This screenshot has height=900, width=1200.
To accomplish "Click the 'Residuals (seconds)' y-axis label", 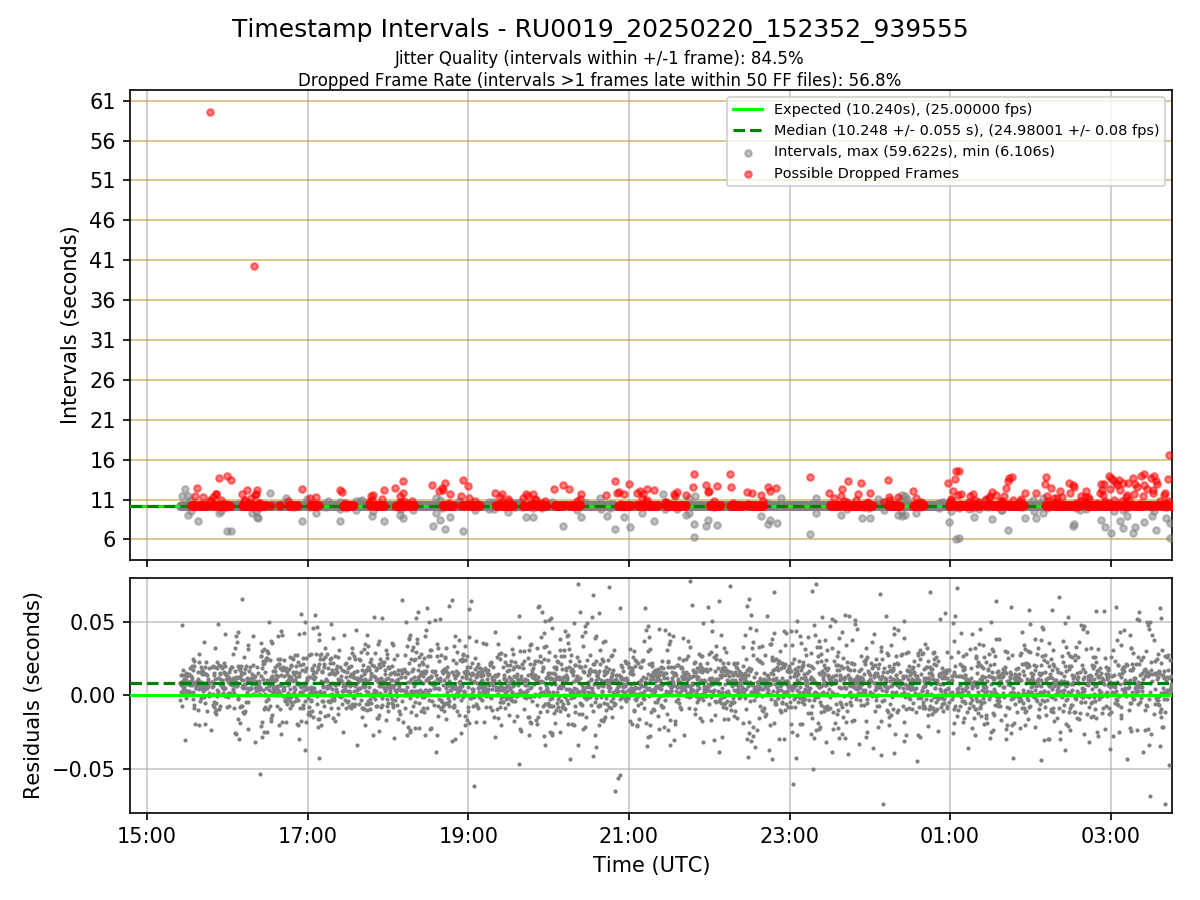I will point(32,695).
